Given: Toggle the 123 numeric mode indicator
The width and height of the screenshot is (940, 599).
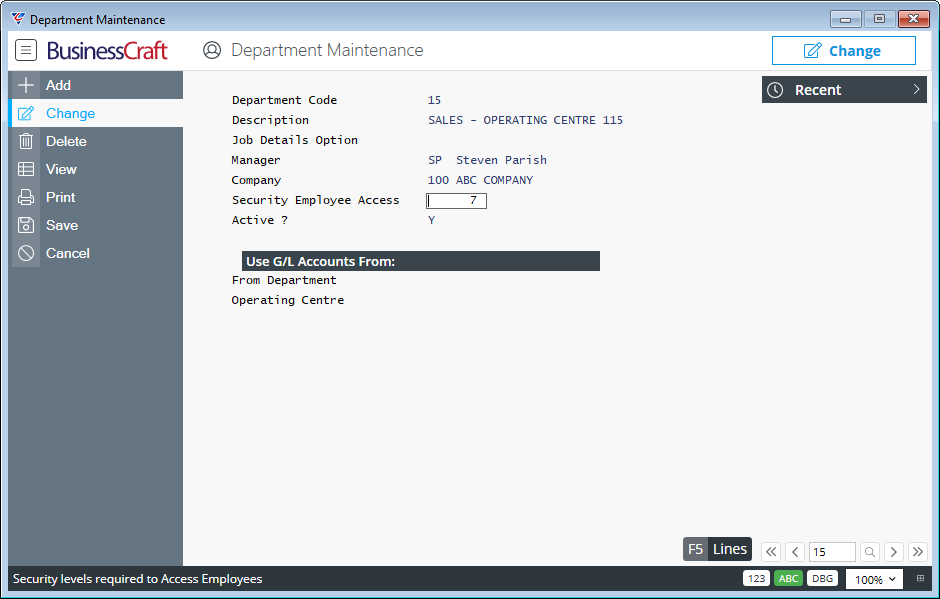Looking at the screenshot, I should (x=757, y=579).
